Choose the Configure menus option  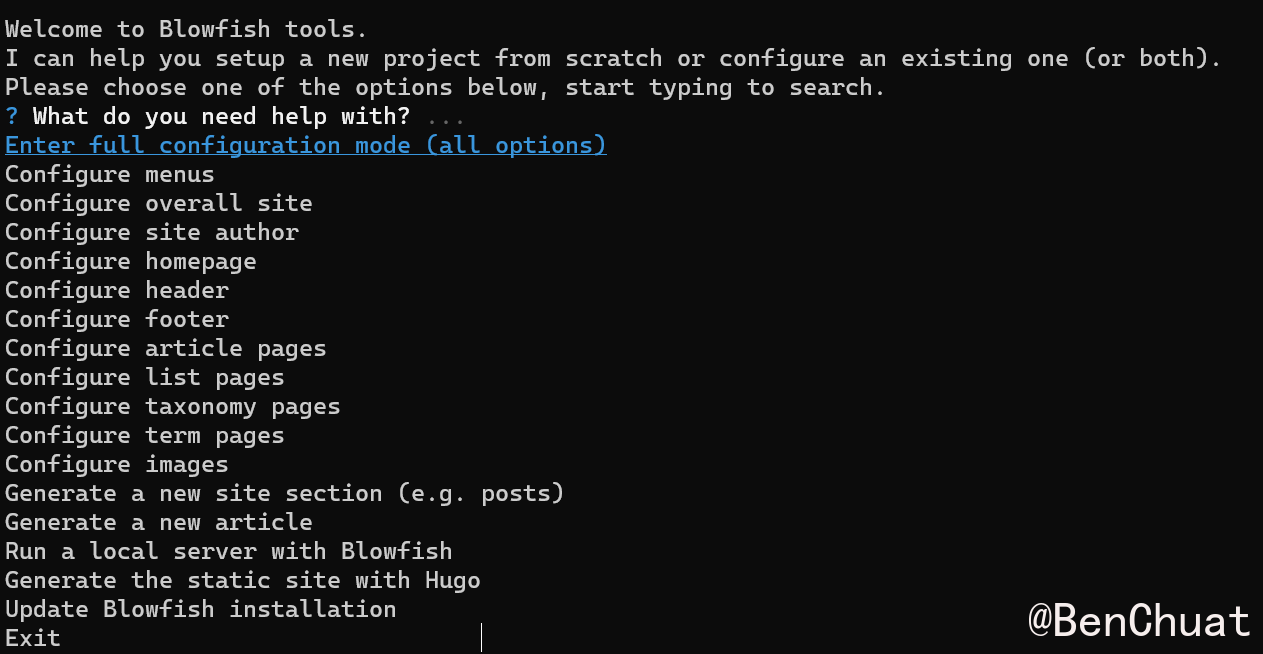tap(110, 175)
